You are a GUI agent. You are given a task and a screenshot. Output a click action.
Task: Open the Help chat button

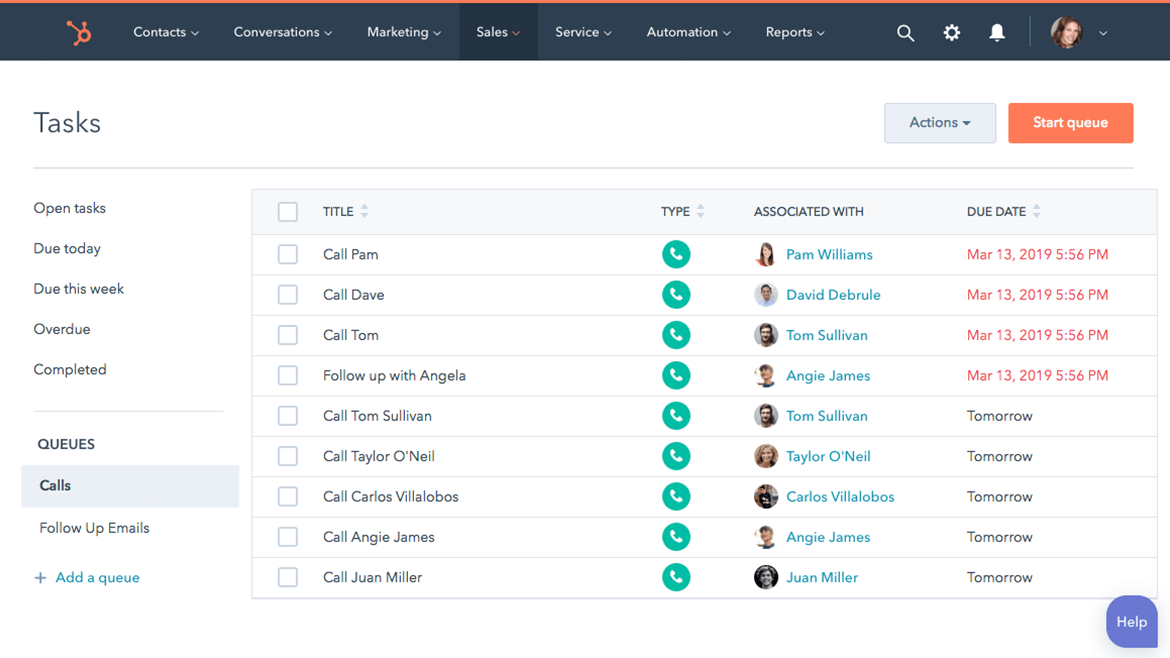click(x=1131, y=621)
